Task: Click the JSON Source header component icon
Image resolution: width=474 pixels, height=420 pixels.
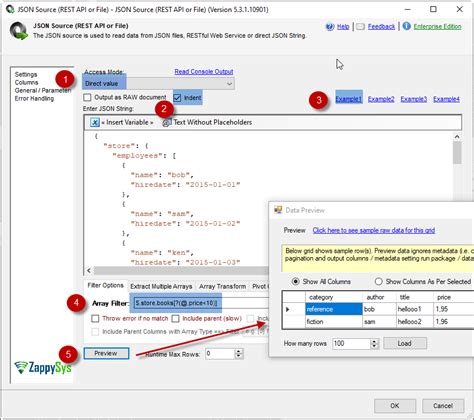Action: point(19,31)
